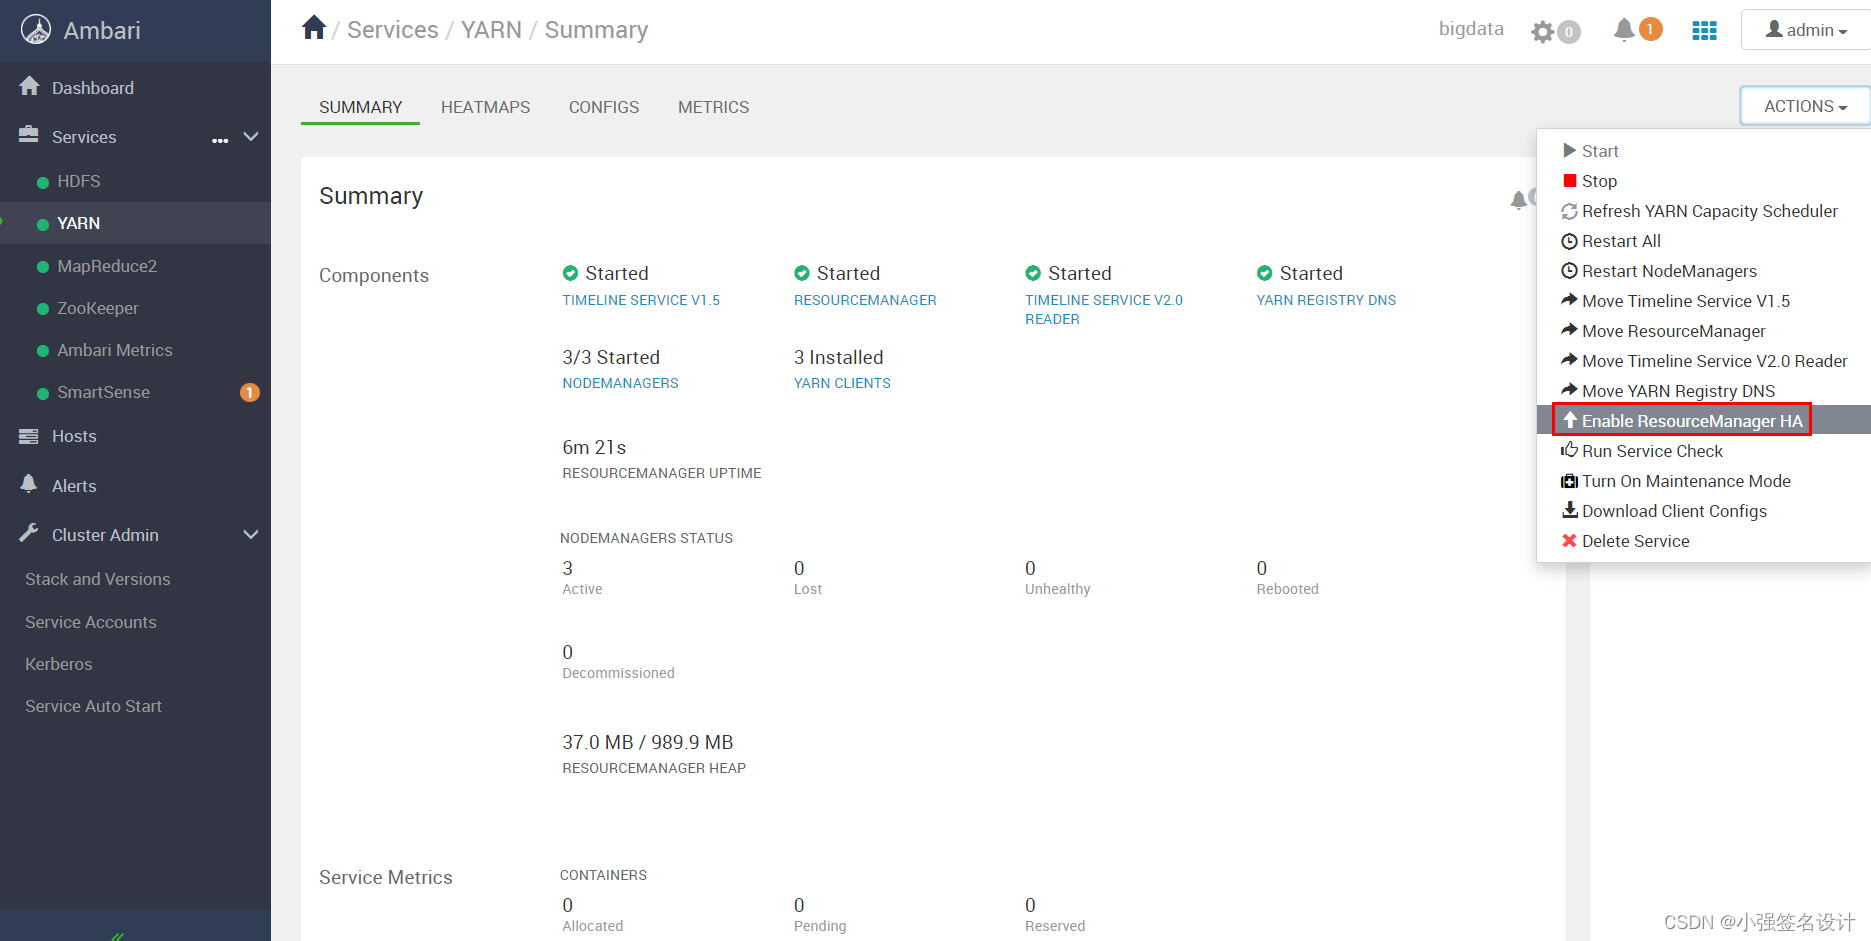This screenshot has width=1871, height=941.
Task: Click the SmartSense alert badge
Action: pyautogui.click(x=249, y=392)
